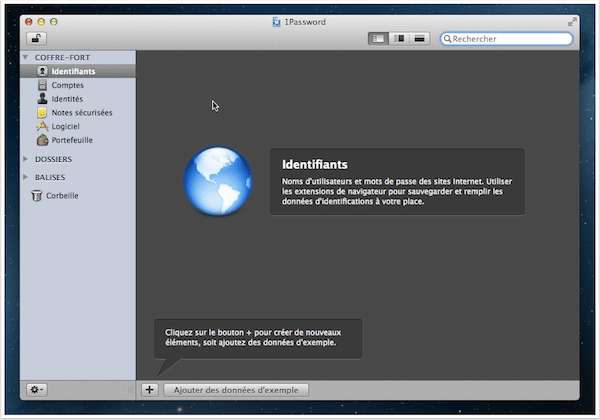Screen dimensions: 600x420
Task: Click Ajouter des données d'exemple
Action: point(236,390)
